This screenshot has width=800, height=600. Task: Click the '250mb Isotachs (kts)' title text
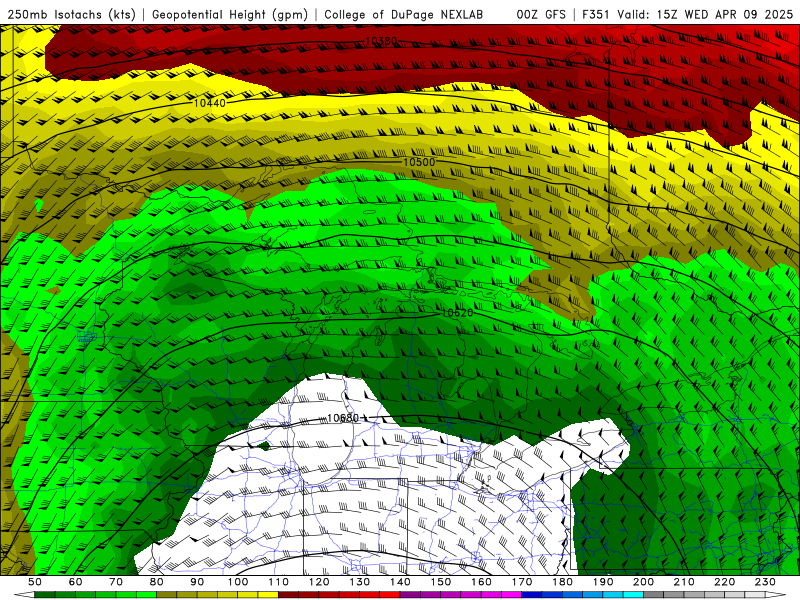click(71, 14)
